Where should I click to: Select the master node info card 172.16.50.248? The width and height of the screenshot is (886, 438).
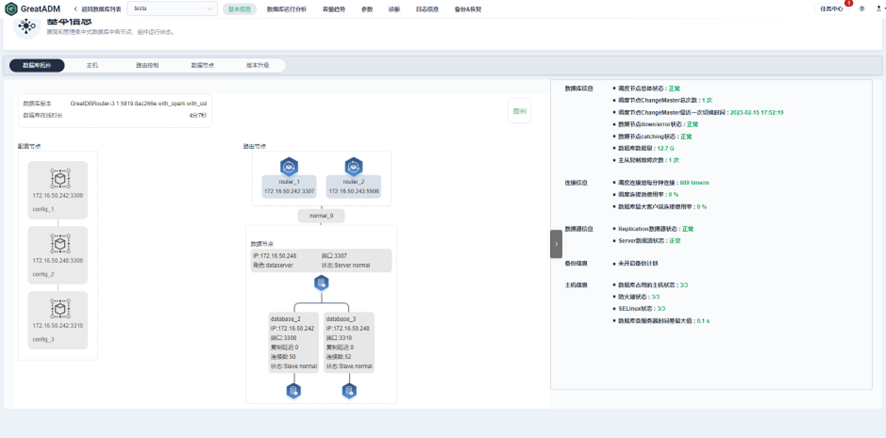[321, 261]
